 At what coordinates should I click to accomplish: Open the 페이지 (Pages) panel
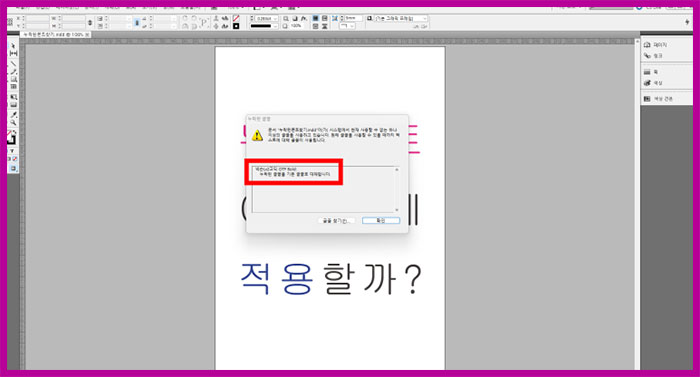click(x=655, y=45)
